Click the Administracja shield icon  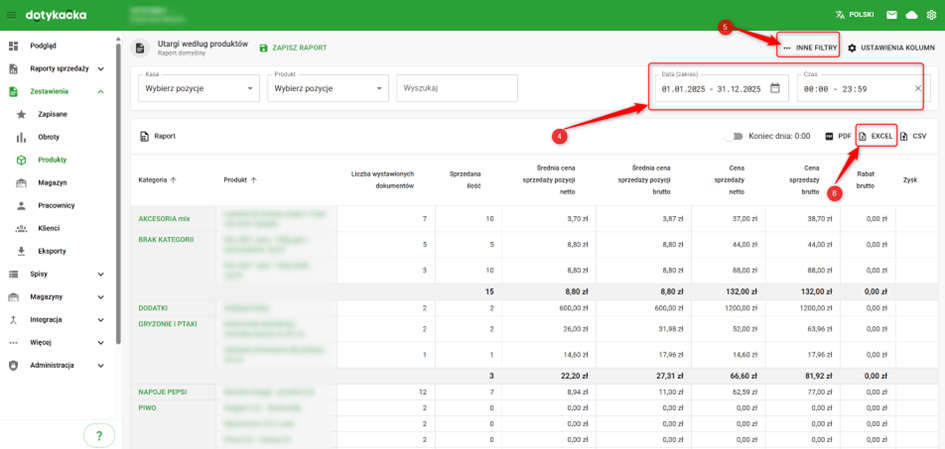pyautogui.click(x=14, y=365)
